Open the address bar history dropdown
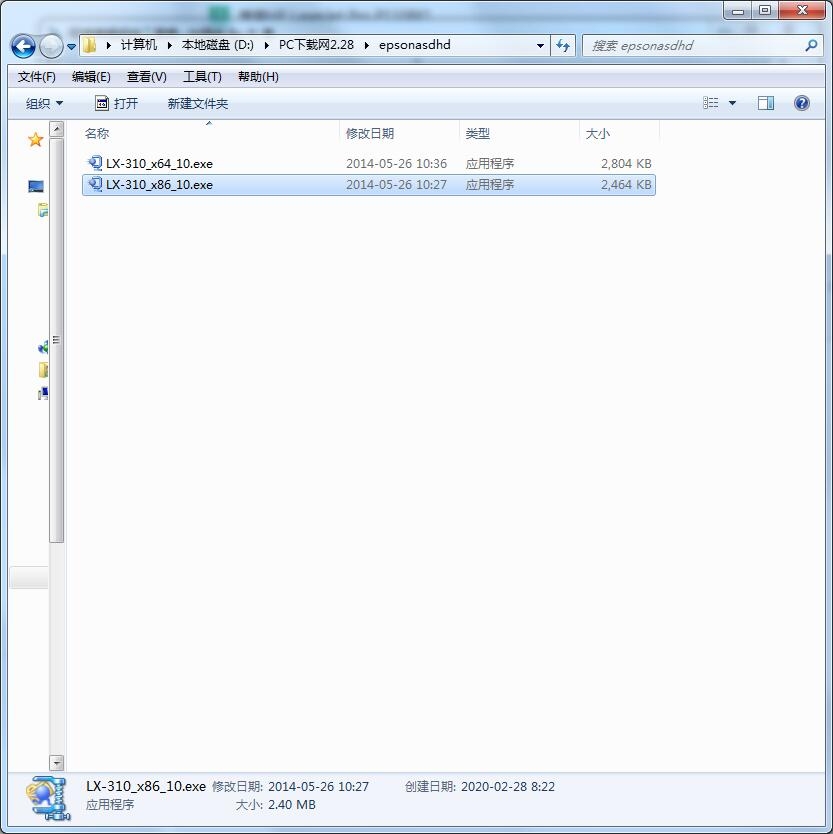Screen dimensions: 833x834 540,46
